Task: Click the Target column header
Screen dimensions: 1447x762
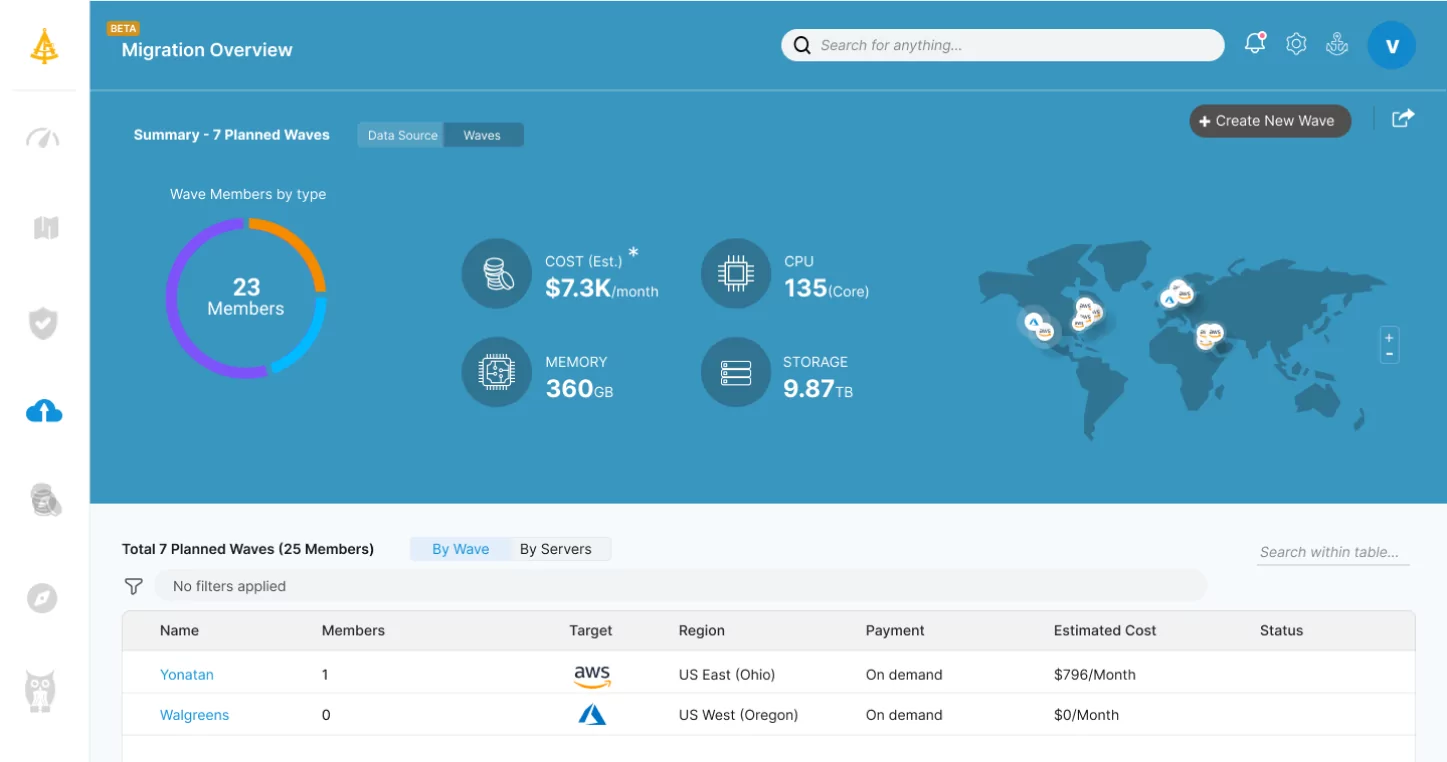Action: coord(591,631)
